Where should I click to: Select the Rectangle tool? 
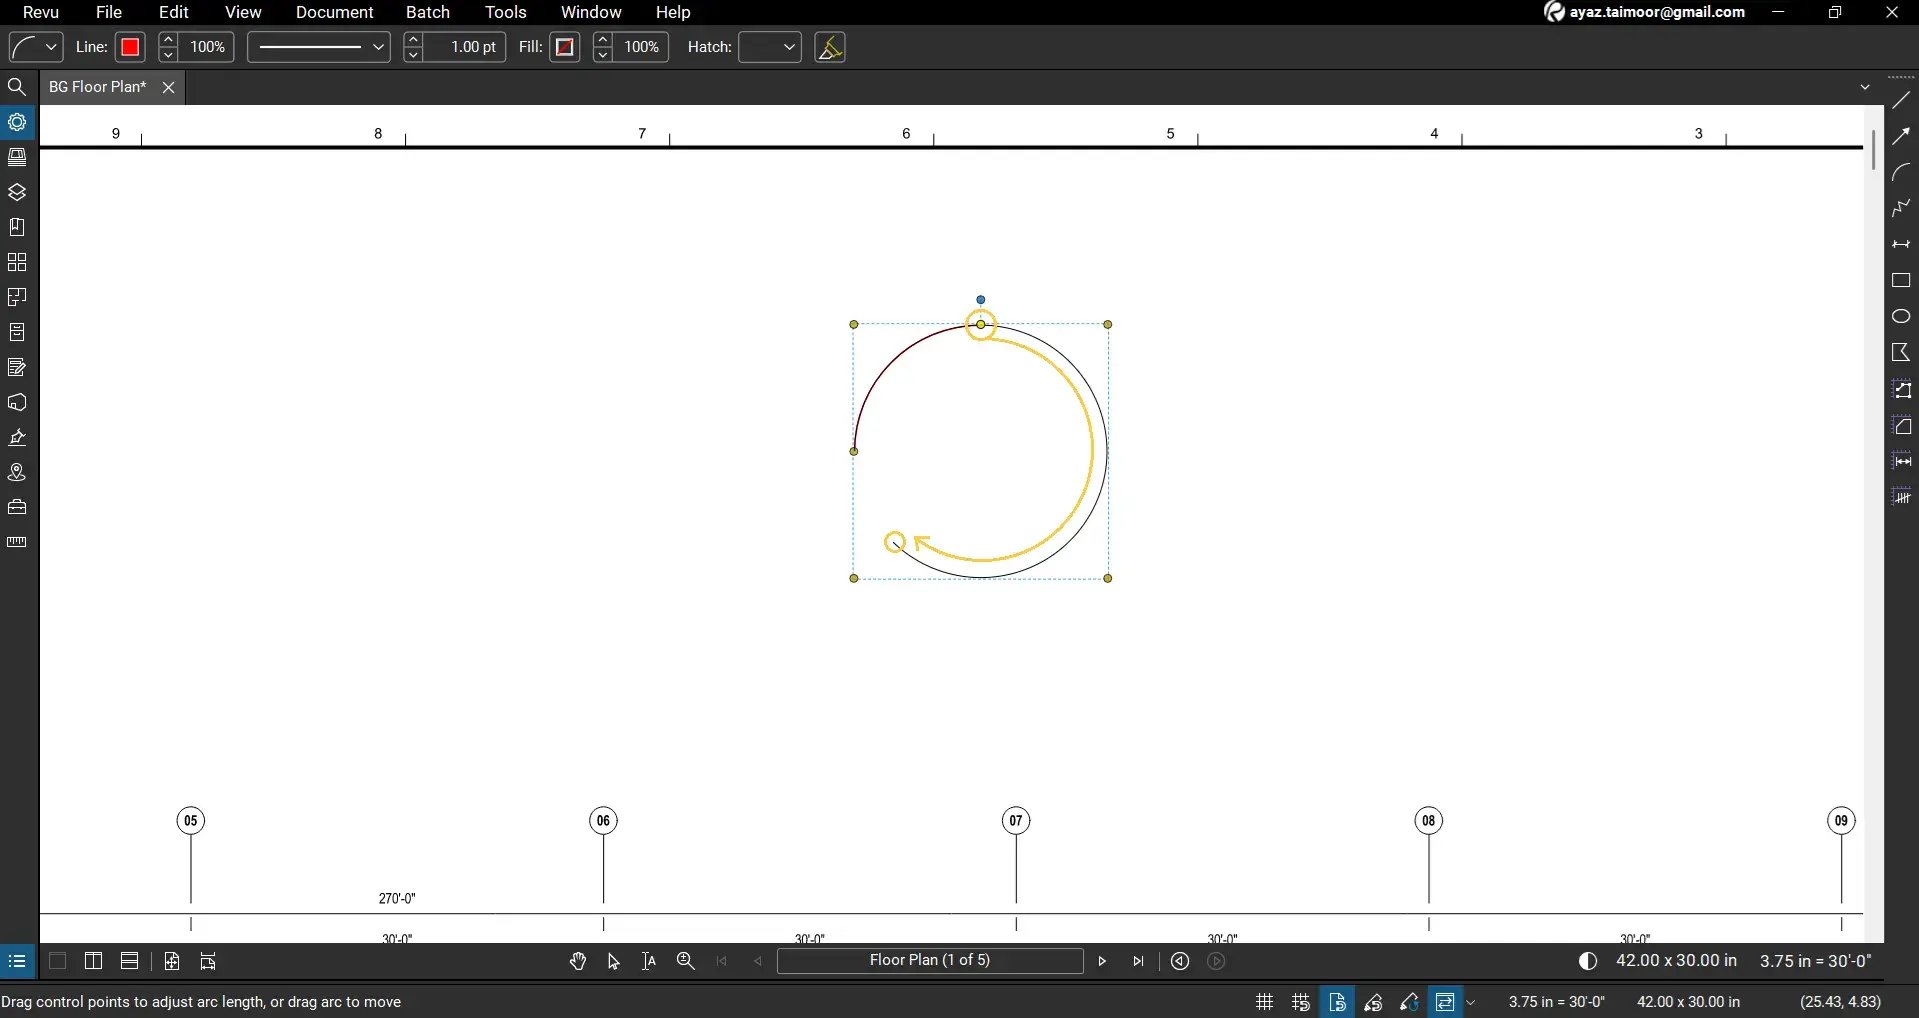[1902, 279]
